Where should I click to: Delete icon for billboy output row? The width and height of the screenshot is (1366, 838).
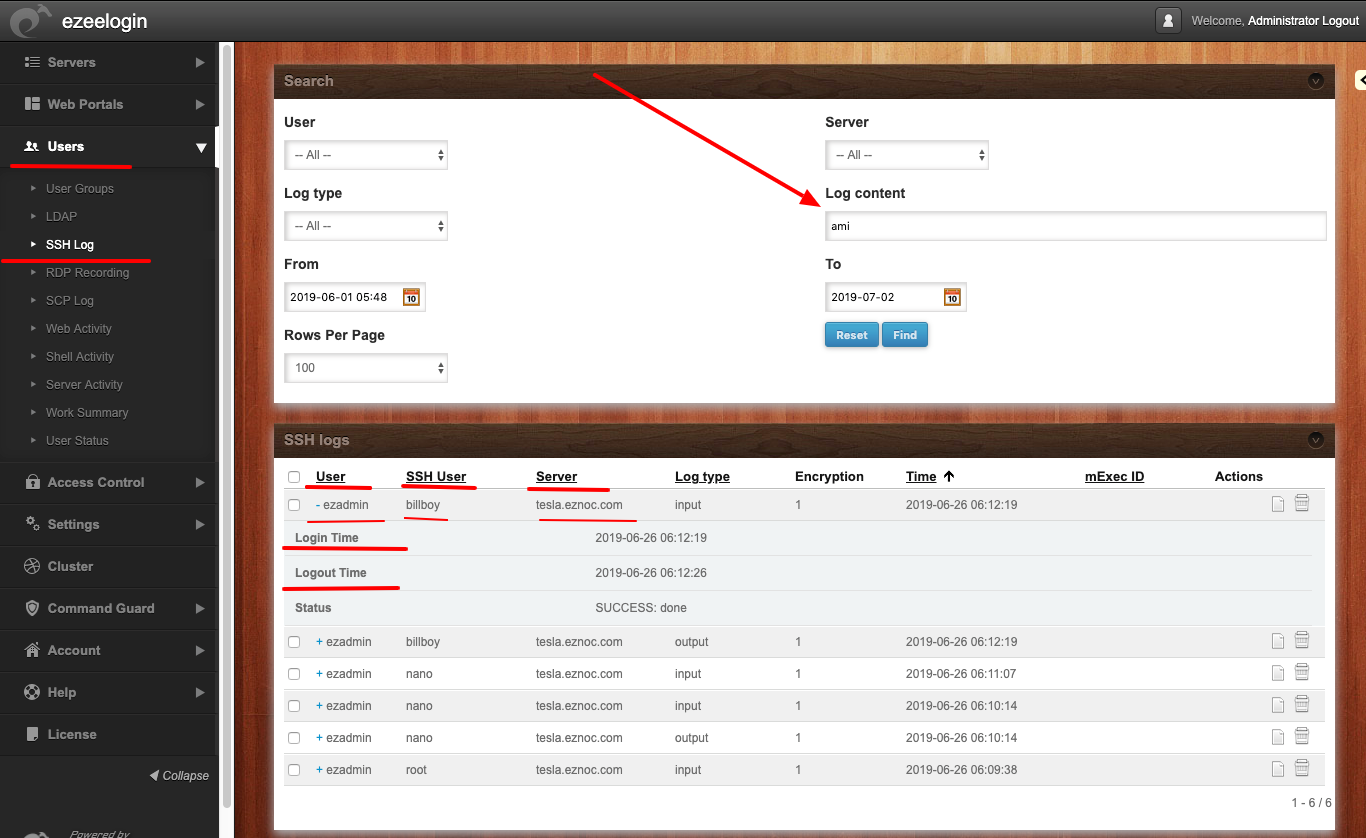[x=1302, y=640]
